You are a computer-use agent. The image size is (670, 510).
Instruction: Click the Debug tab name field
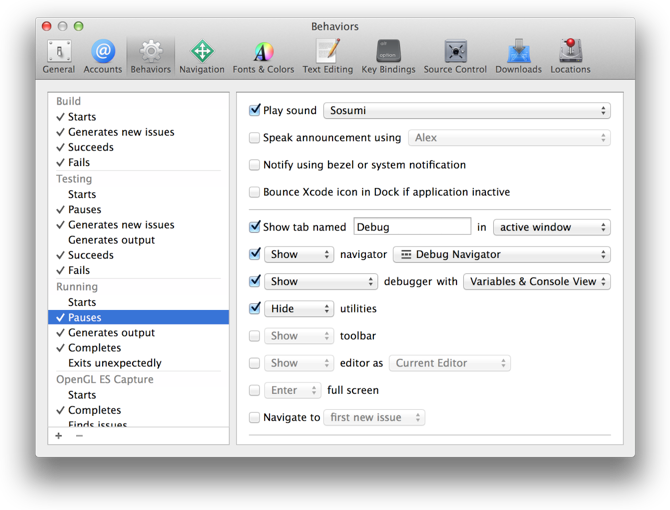pyautogui.click(x=412, y=227)
